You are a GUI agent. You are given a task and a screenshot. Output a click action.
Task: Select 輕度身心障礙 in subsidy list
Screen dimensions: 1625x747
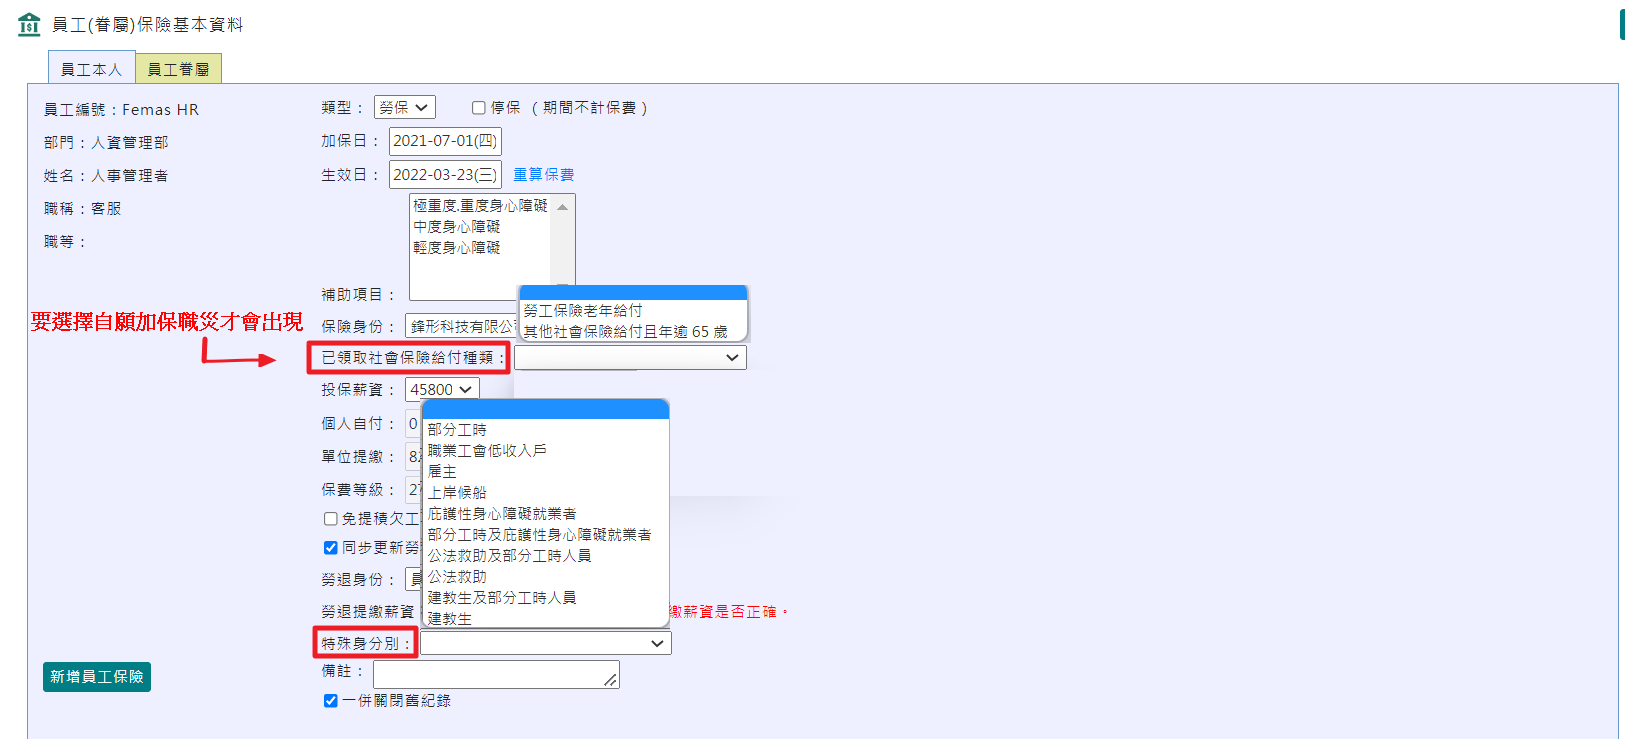point(457,248)
